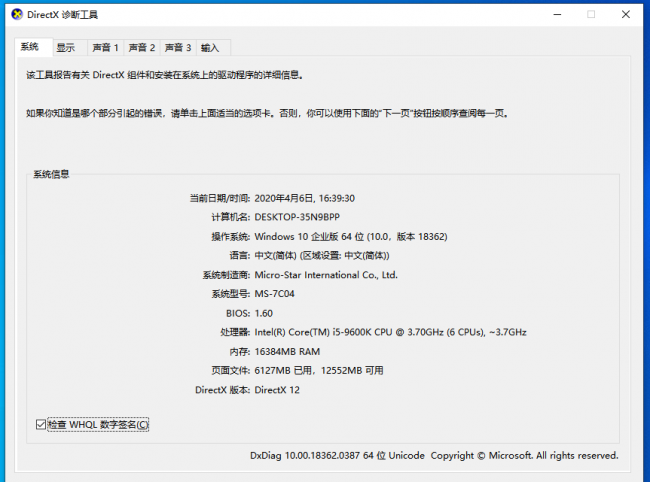
Task: Click the DirectX 诊断工具 window title text
Action: click(x=63, y=15)
